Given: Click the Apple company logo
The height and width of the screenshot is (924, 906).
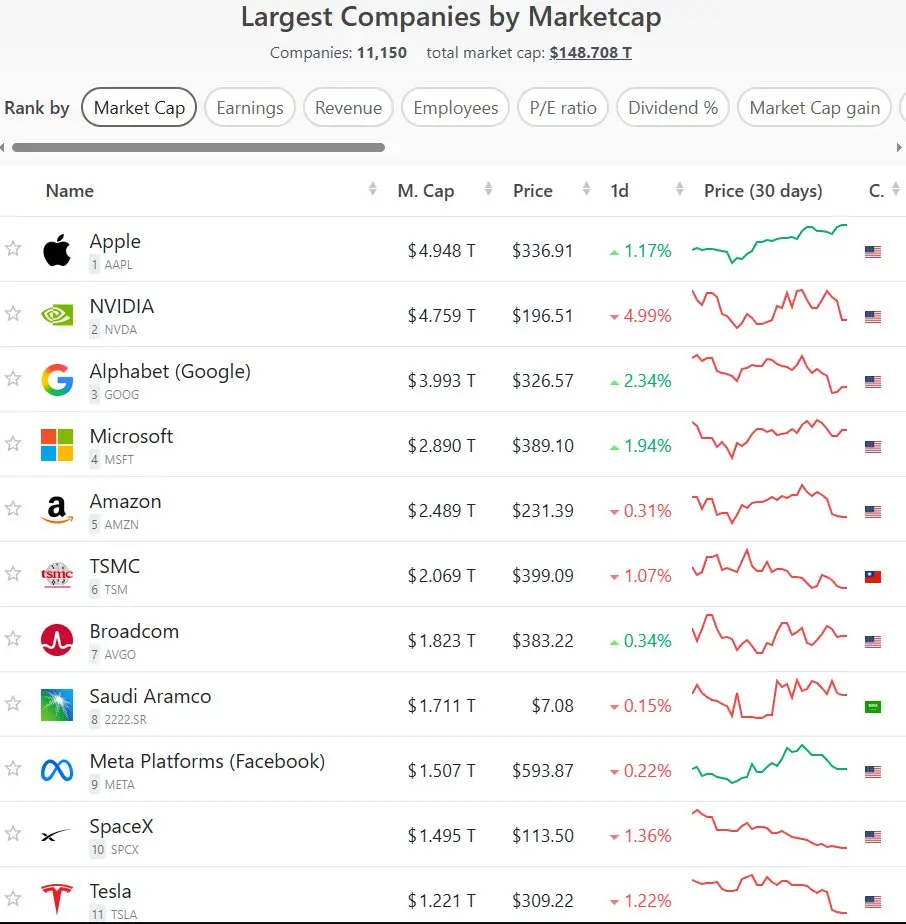Looking at the screenshot, I should pyautogui.click(x=57, y=250).
